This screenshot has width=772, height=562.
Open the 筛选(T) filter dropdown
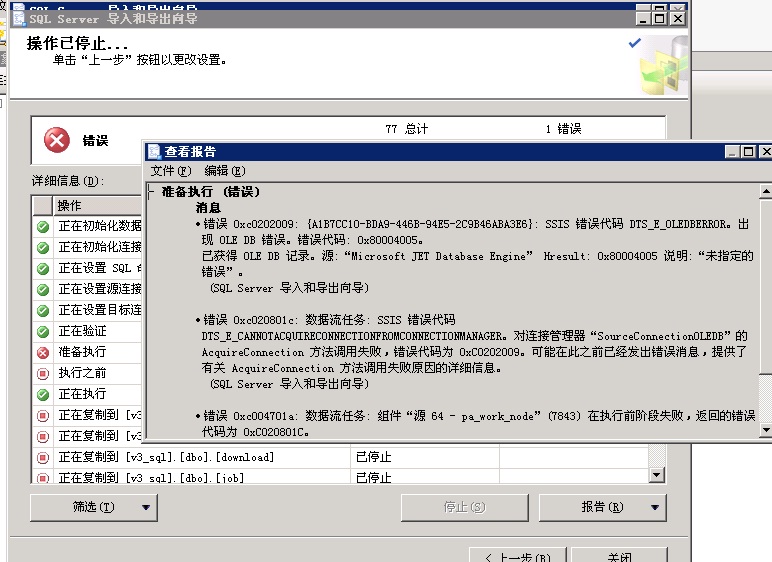coord(93,507)
